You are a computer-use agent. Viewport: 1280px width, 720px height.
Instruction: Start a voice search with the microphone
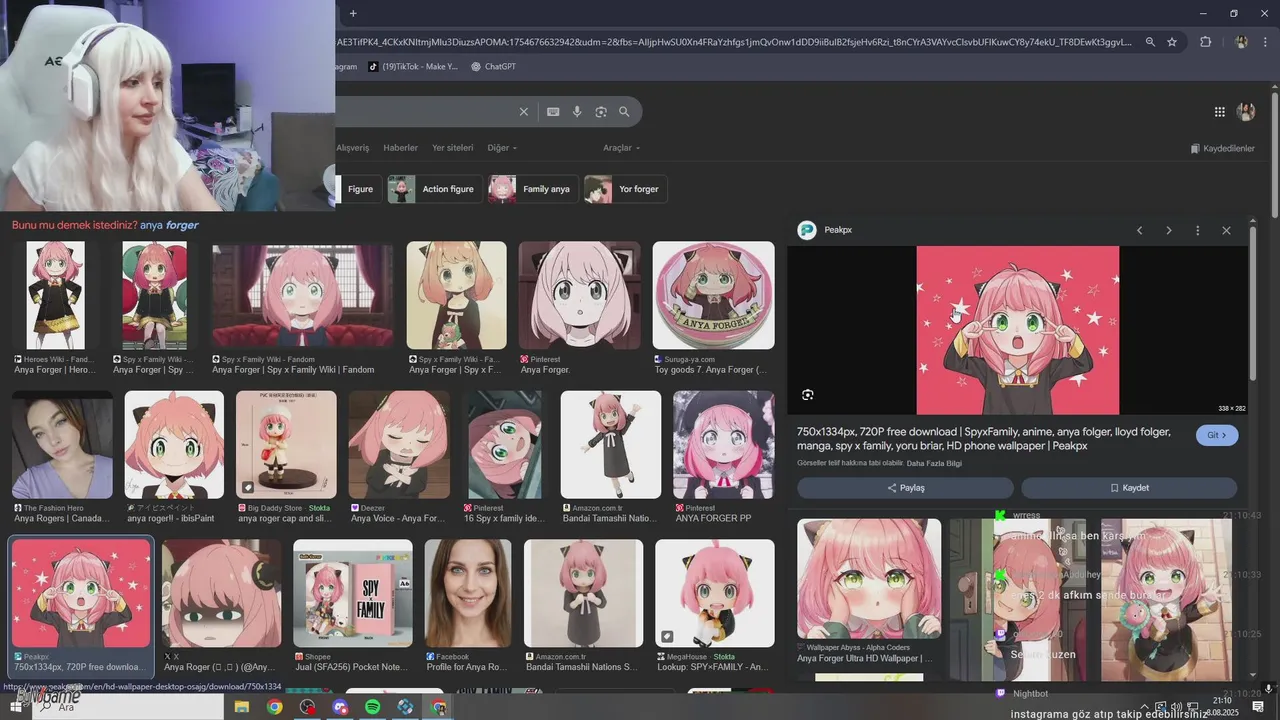(x=577, y=112)
